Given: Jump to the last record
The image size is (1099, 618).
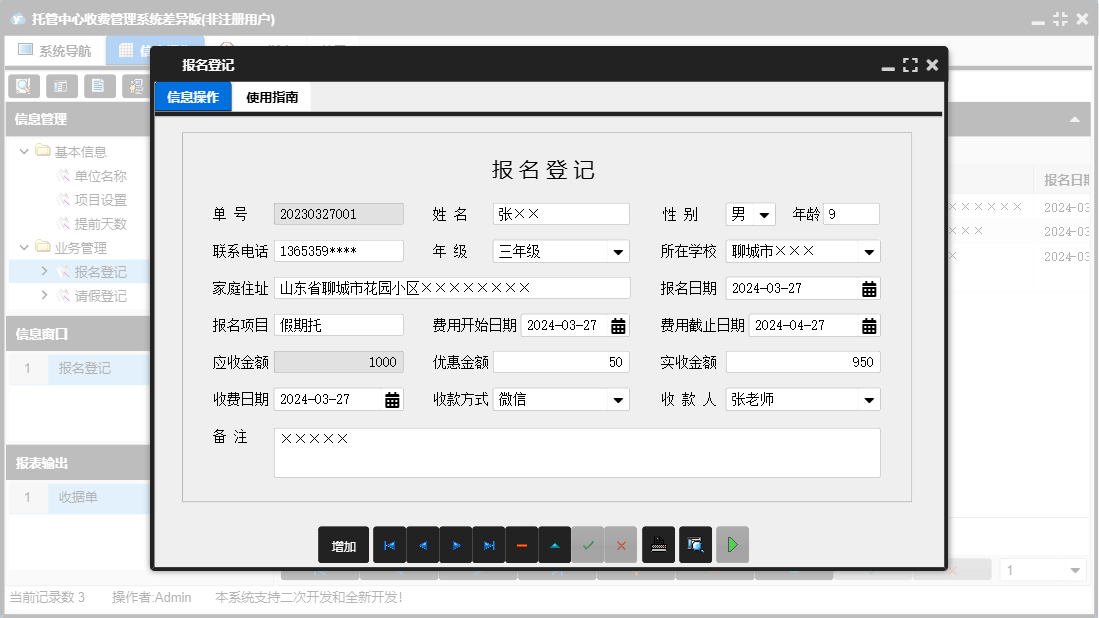Looking at the screenshot, I should coord(488,545).
